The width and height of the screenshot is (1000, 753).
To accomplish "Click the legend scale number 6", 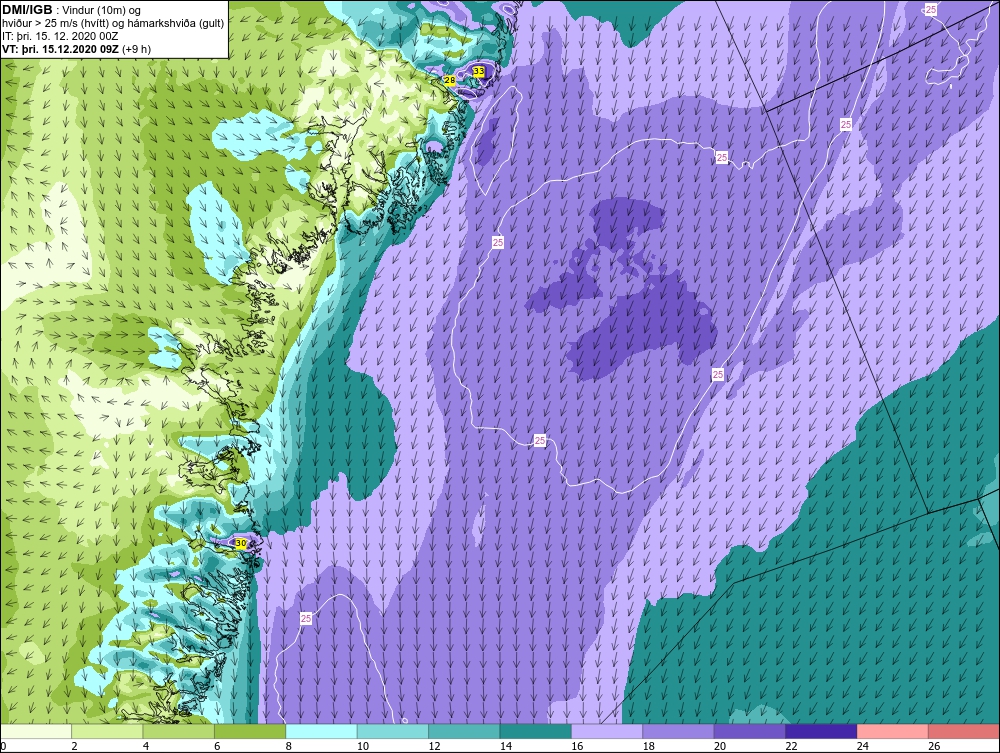I will [x=217, y=746].
